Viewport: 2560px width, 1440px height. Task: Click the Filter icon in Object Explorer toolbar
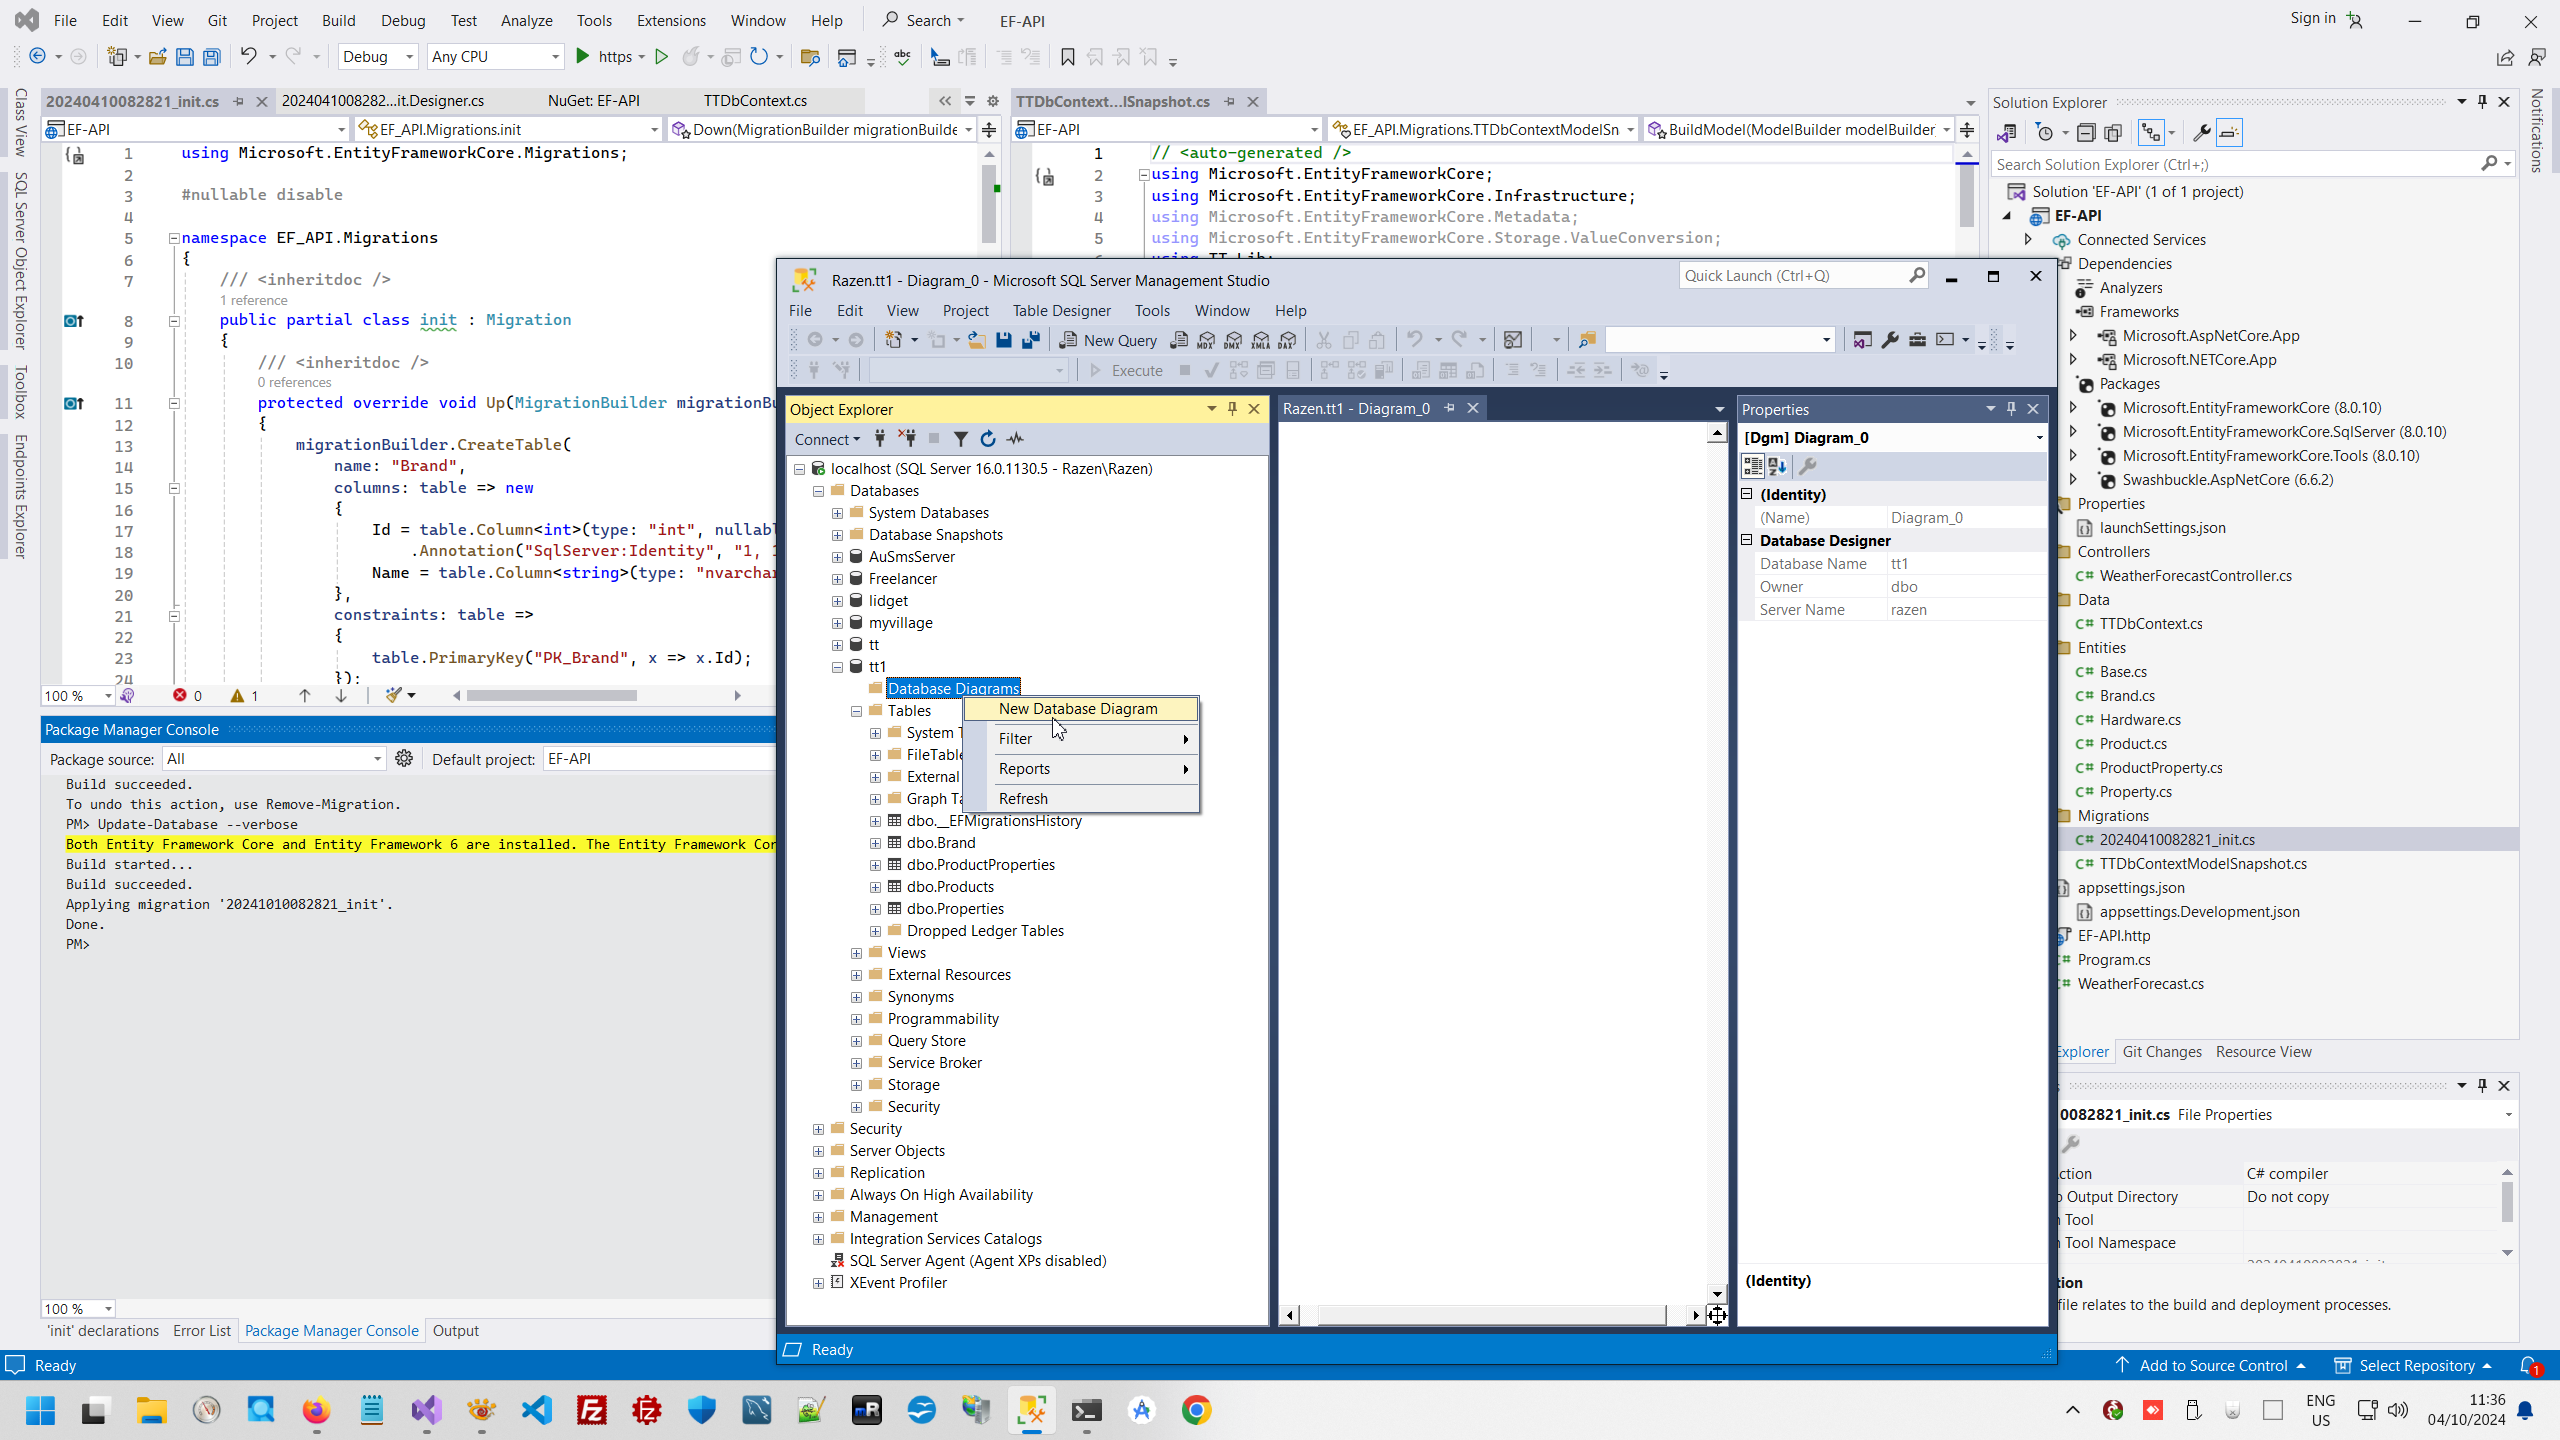(x=960, y=439)
